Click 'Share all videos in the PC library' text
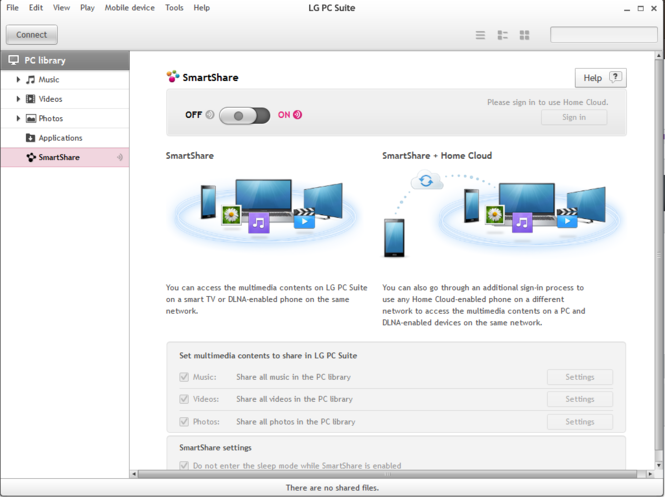Image resolution: width=665 pixels, height=497 pixels. [294, 399]
